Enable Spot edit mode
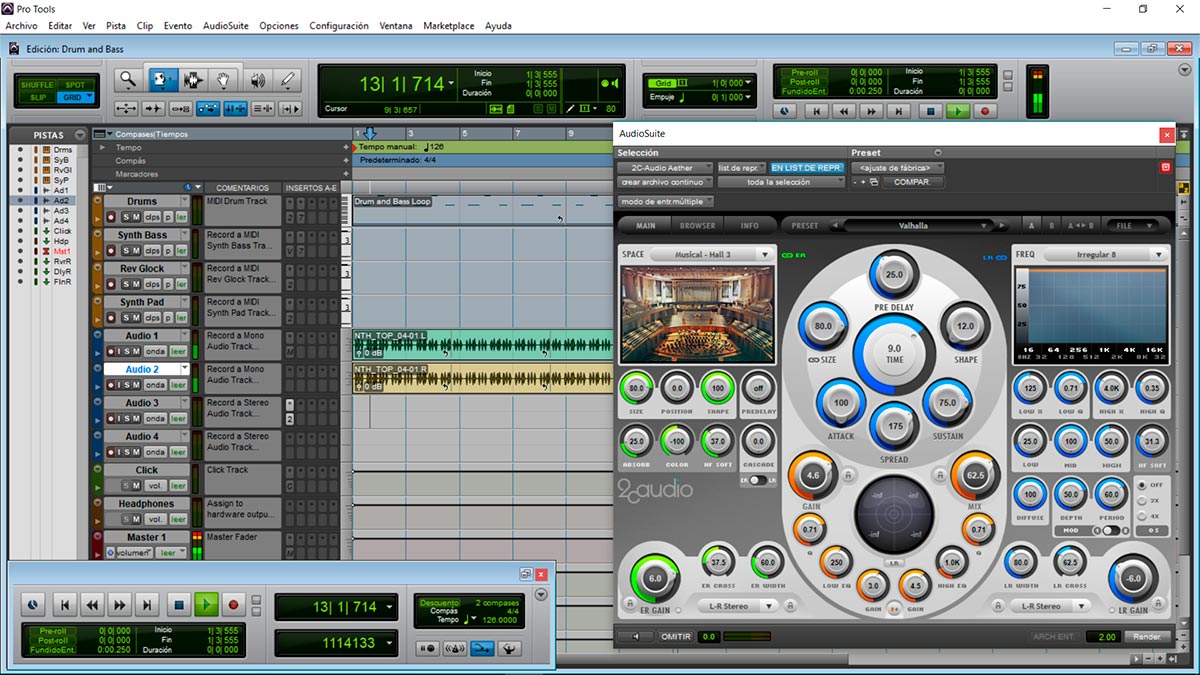The image size is (1200, 675). [x=75, y=85]
